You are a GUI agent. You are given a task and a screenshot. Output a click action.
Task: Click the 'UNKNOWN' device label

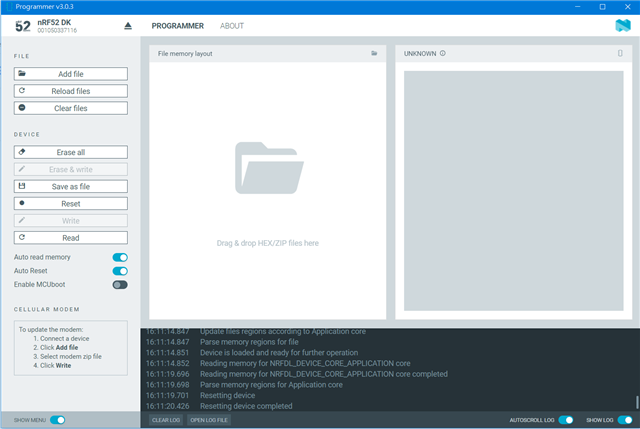point(420,53)
